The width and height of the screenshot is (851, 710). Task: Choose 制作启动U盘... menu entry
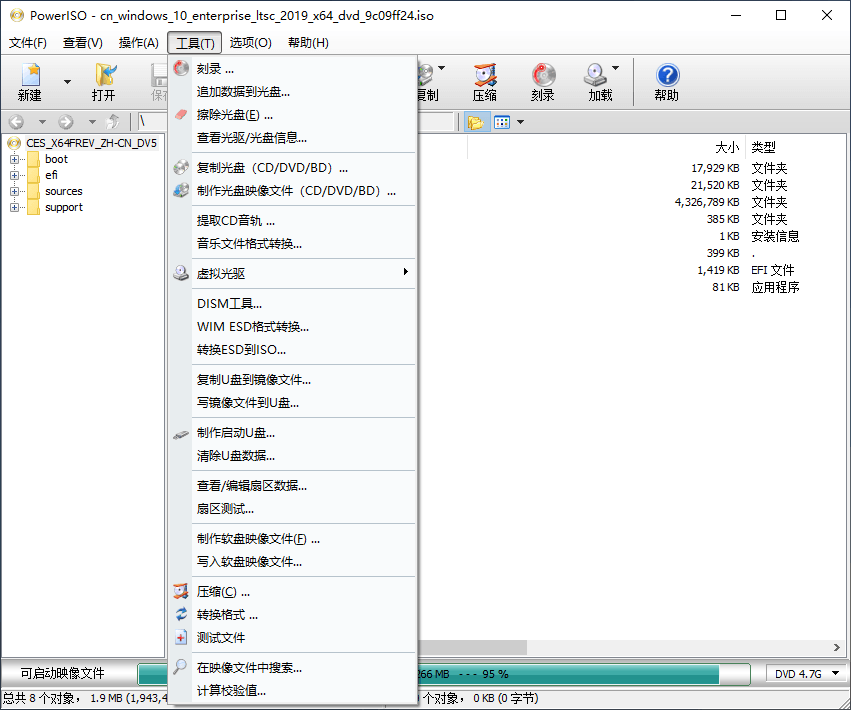coord(293,433)
